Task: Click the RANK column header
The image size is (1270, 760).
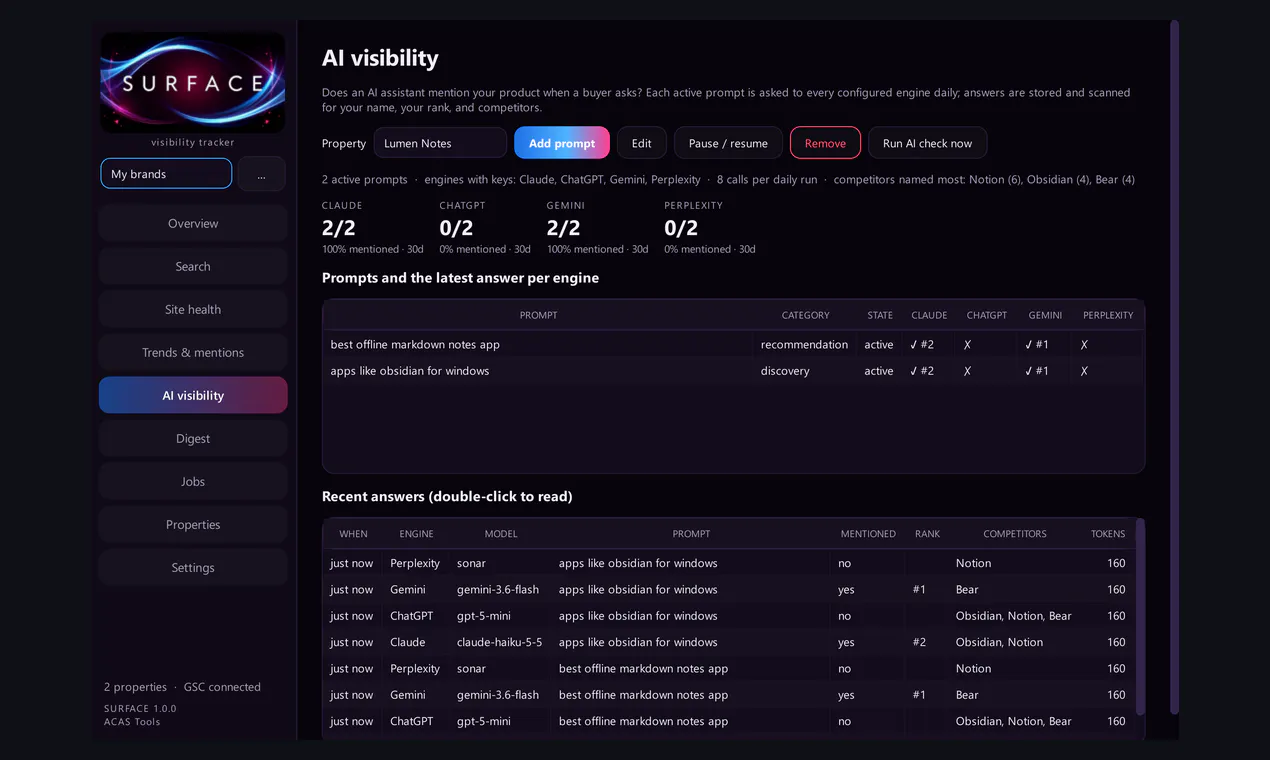Action: pos(927,534)
